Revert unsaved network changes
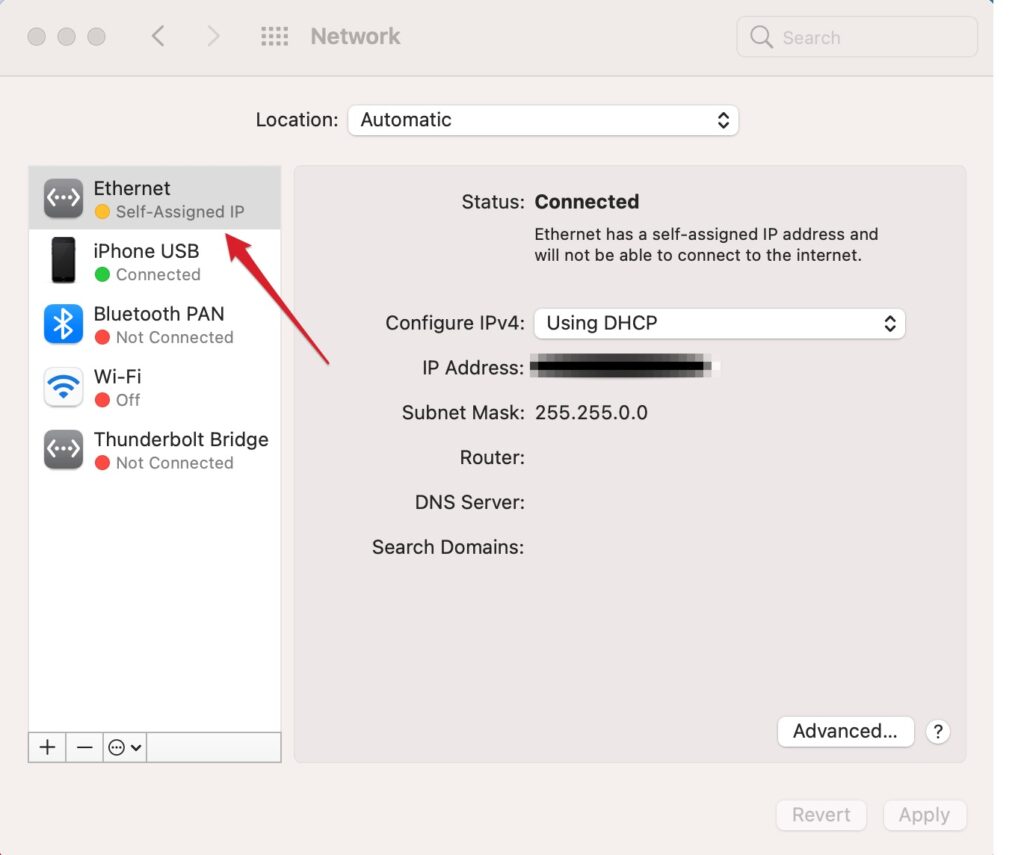The image size is (1024, 855). tap(821, 814)
